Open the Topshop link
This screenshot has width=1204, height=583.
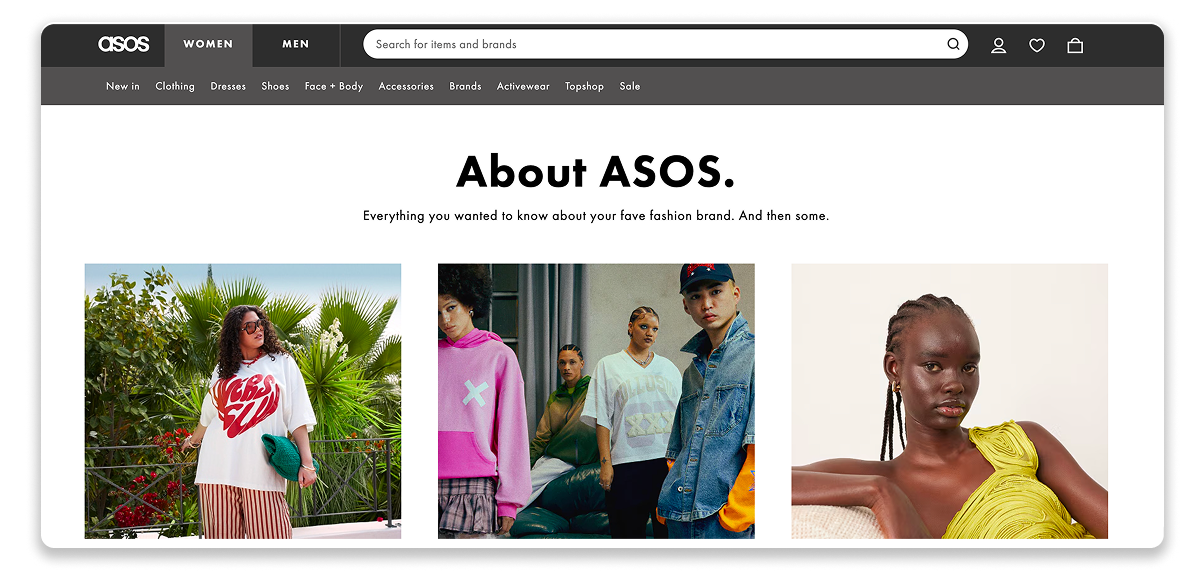584,86
